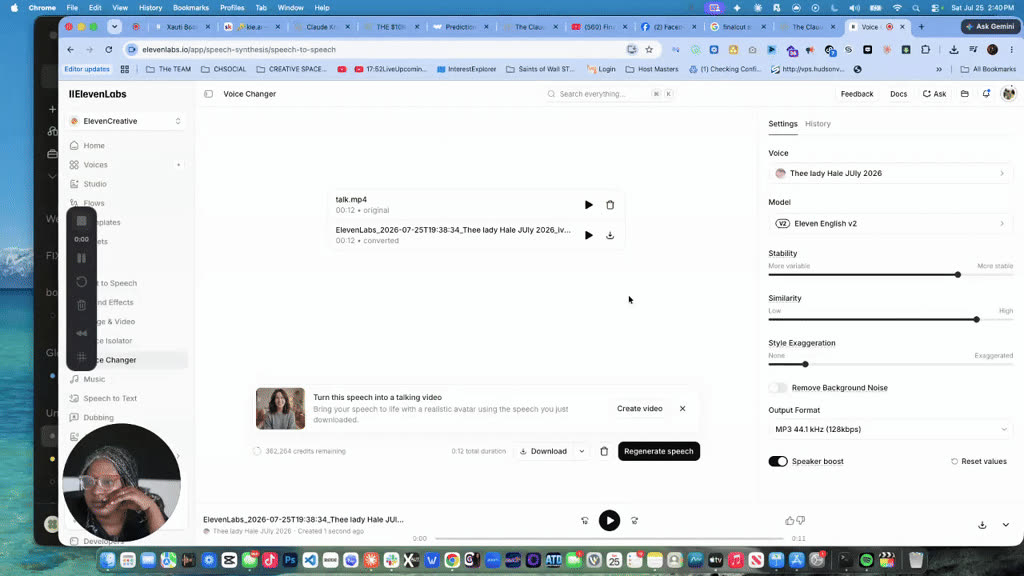Click the Similarity slider handle
The height and width of the screenshot is (576, 1024).
[x=976, y=320]
